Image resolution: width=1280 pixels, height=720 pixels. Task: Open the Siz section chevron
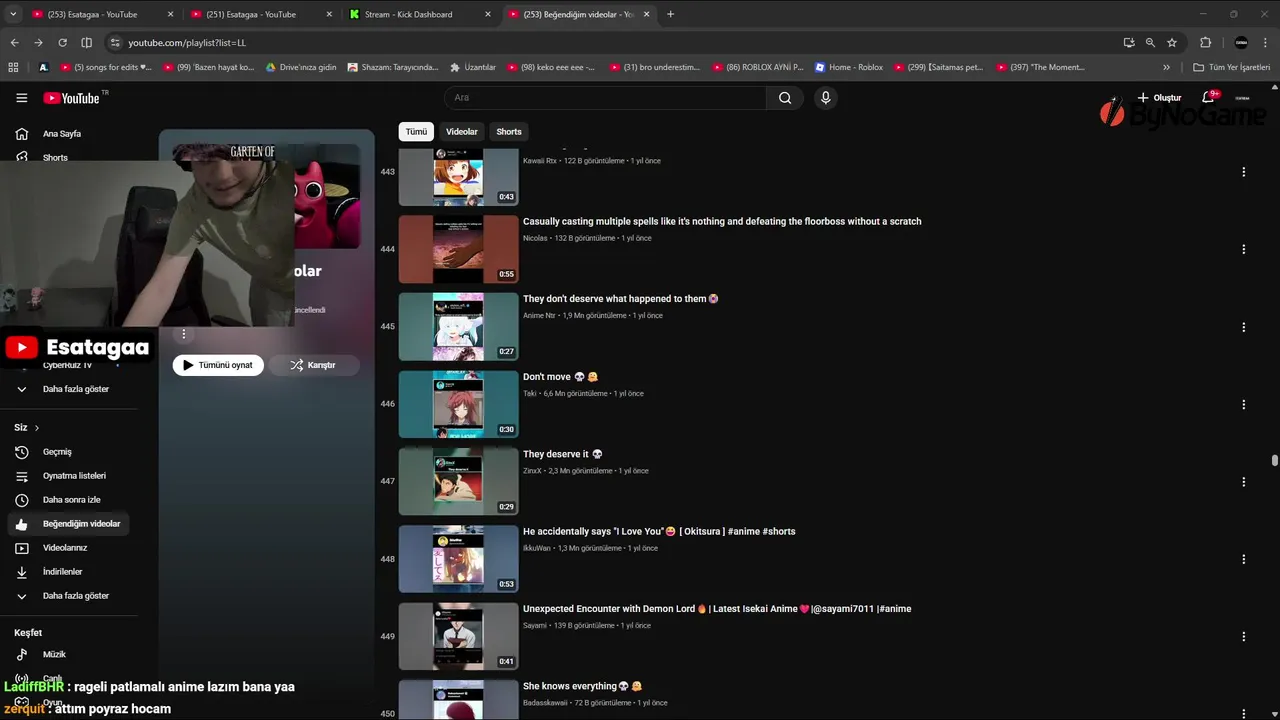tap(37, 428)
